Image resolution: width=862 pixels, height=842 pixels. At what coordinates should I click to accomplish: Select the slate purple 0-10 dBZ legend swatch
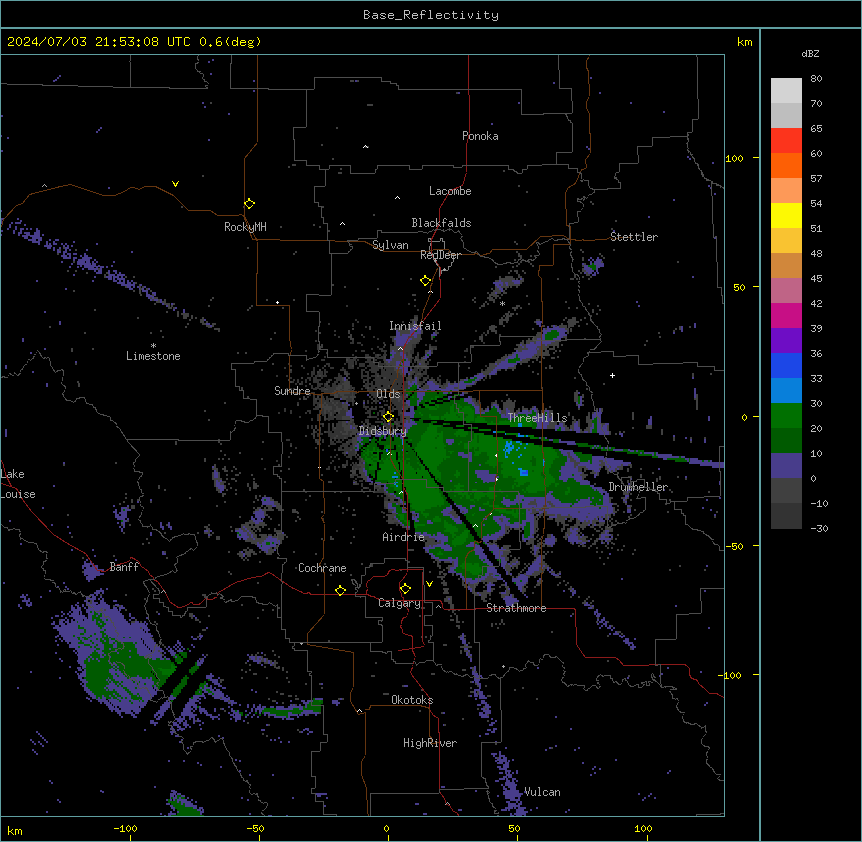pyautogui.click(x=786, y=466)
